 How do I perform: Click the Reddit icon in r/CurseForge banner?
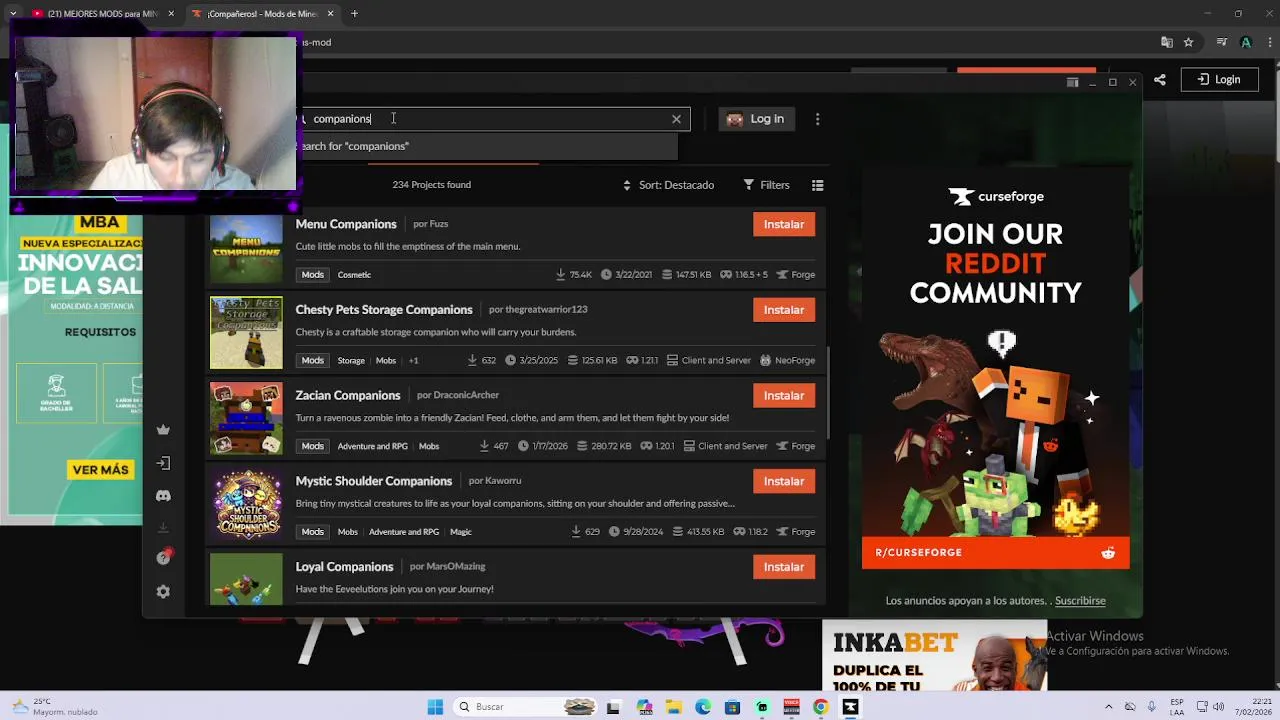click(1108, 553)
